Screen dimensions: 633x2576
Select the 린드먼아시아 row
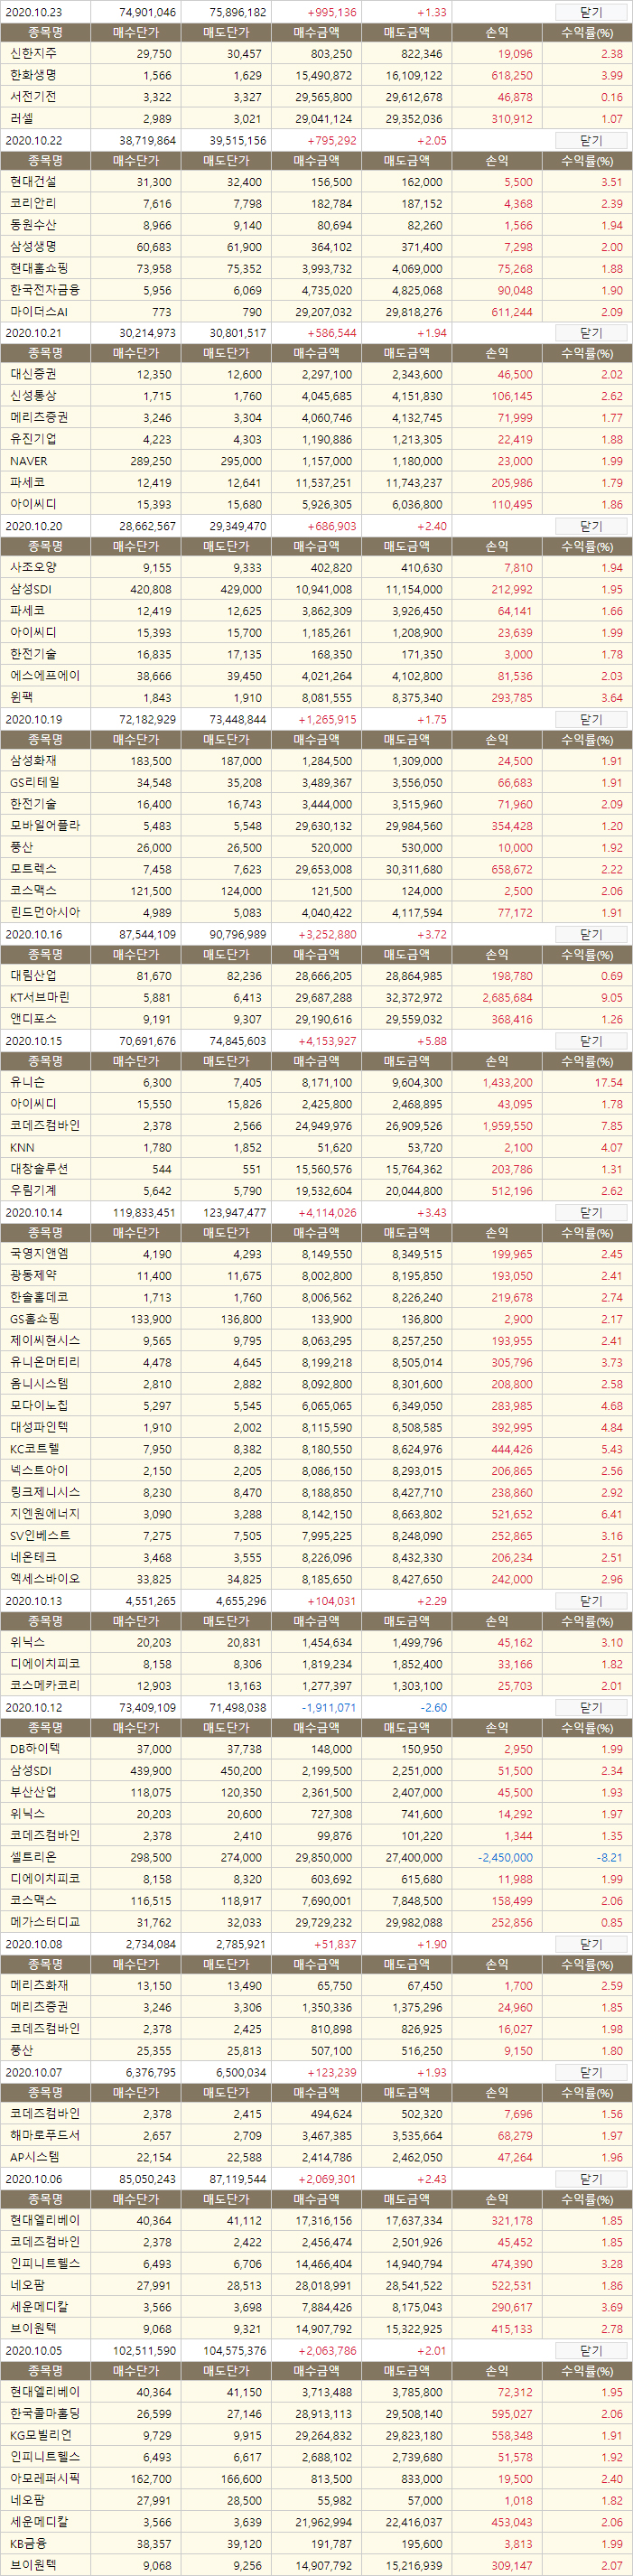coord(316,912)
